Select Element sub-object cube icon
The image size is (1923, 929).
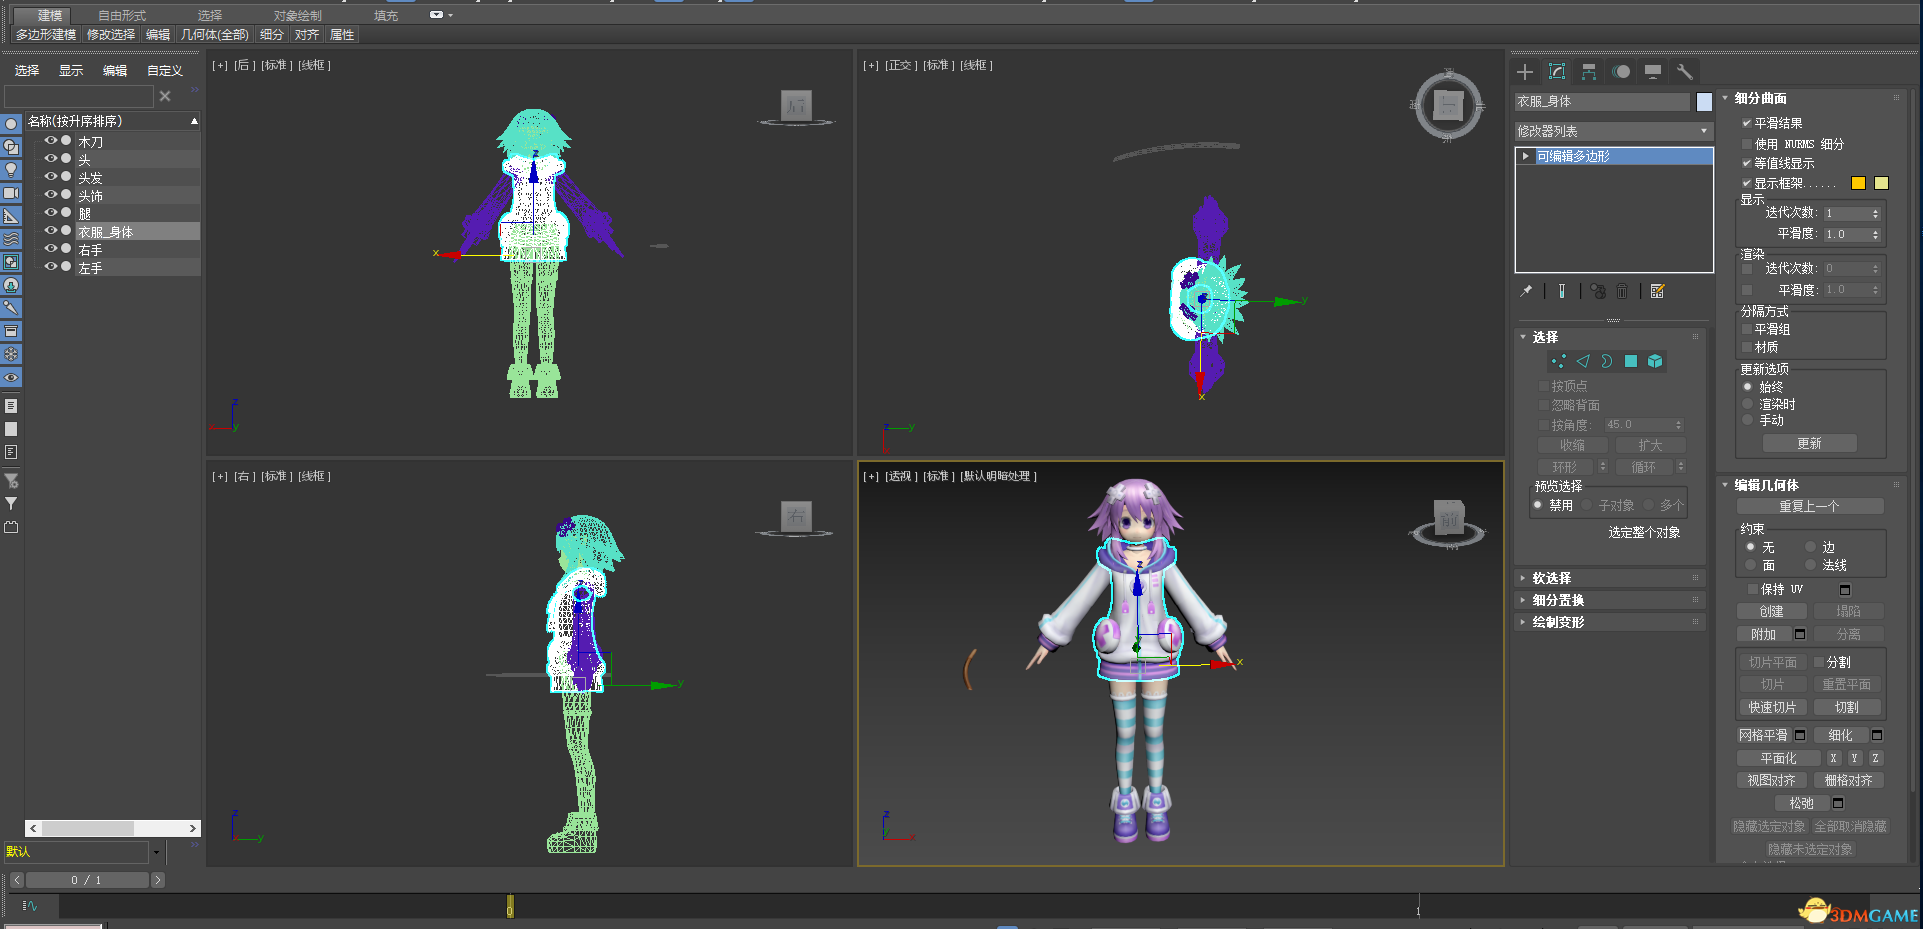click(1655, 361)
